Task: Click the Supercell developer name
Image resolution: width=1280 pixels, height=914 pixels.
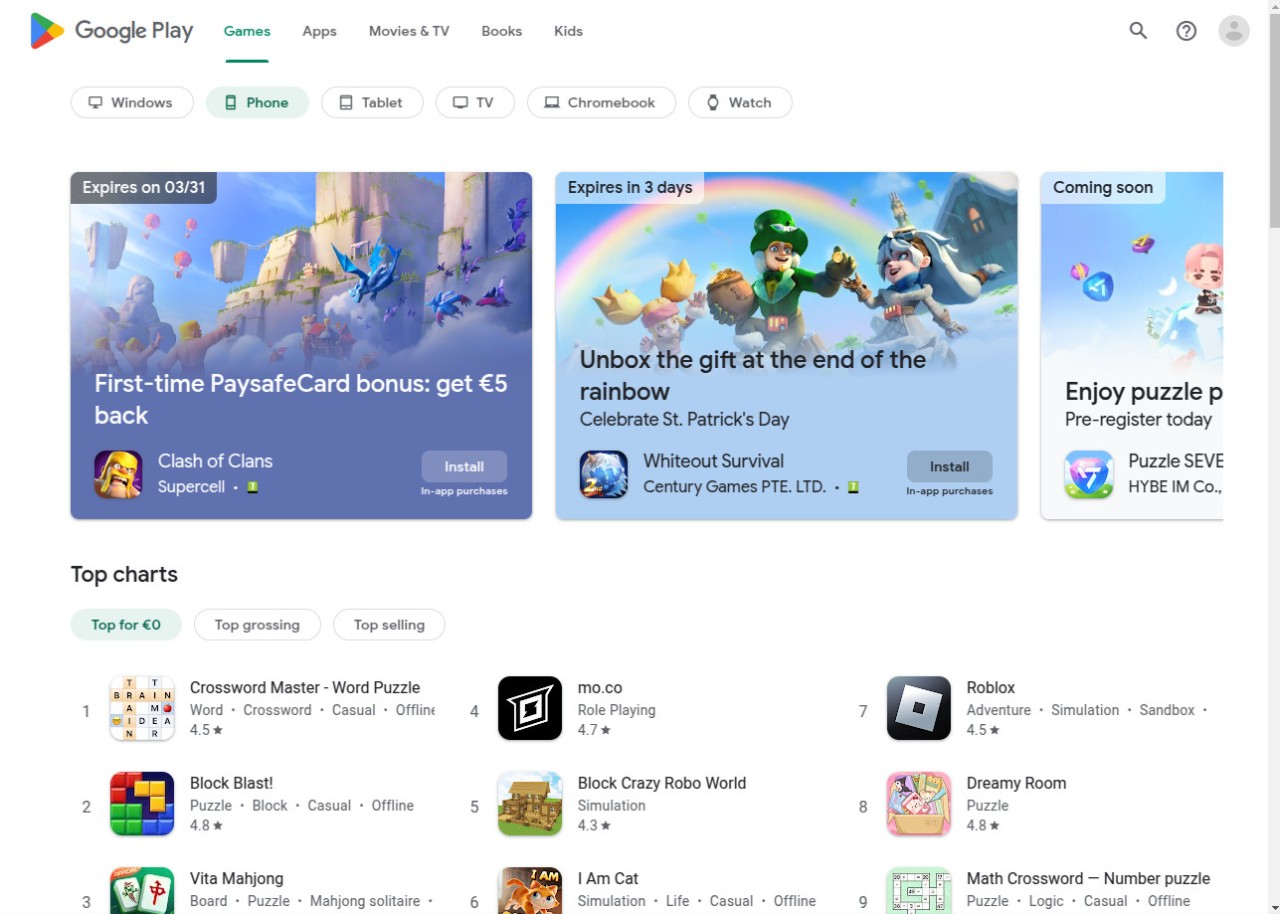Action: click(191, 487)
